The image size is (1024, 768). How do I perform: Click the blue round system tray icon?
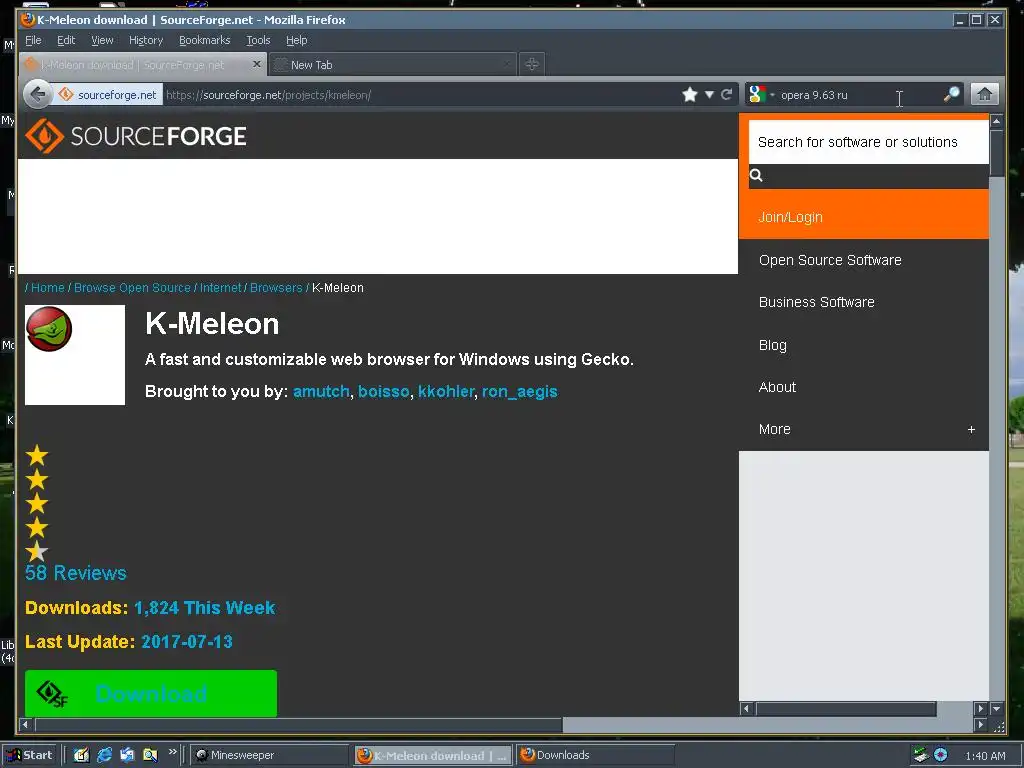940,755
